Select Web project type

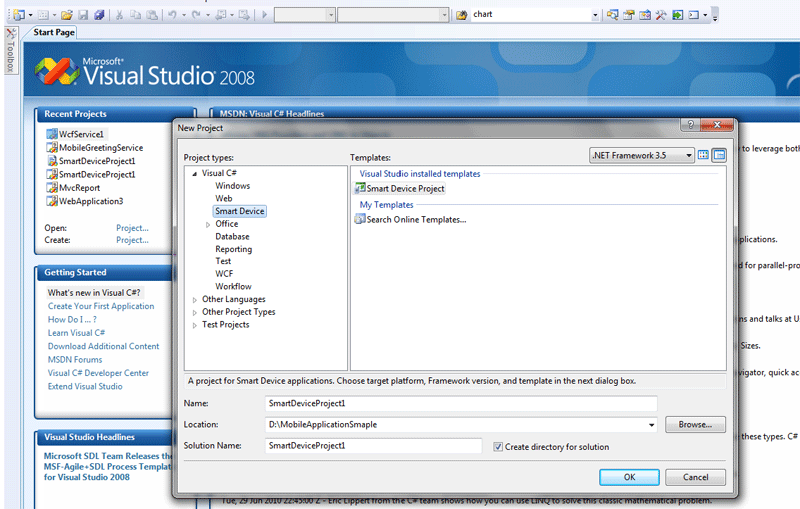[223, 198]
